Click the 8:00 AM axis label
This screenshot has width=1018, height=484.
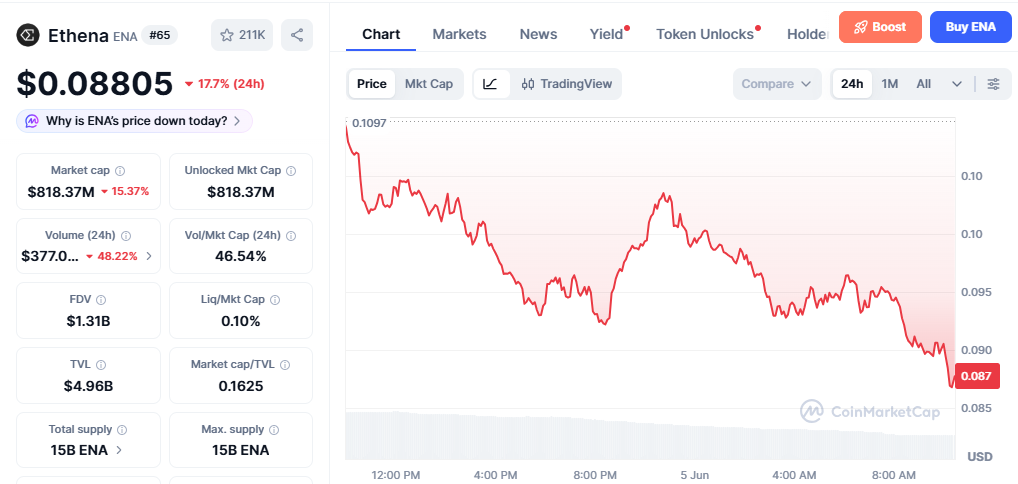(893, 476)
